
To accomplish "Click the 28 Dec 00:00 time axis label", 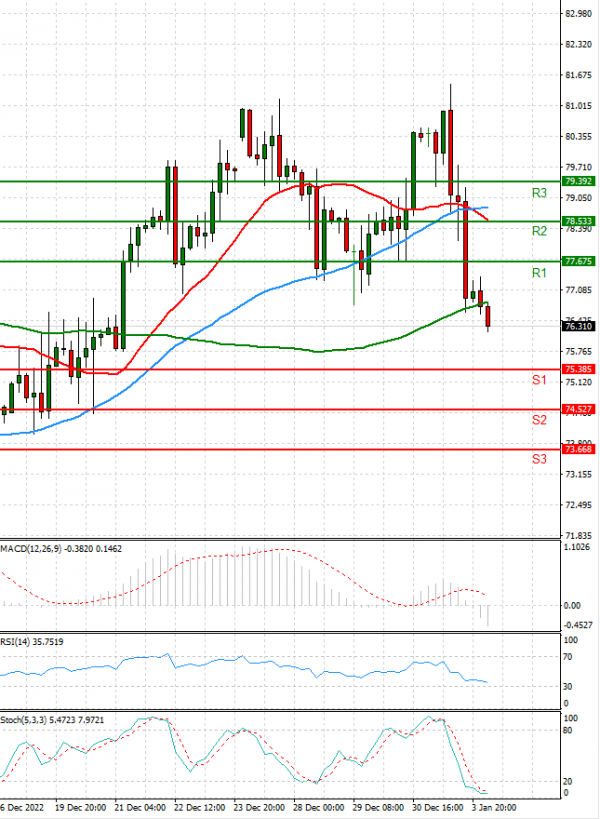I will (x=319, y=808).
